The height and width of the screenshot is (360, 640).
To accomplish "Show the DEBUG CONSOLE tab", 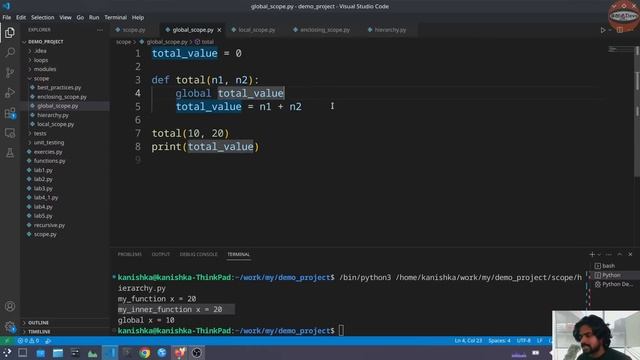I will point(198,254).
